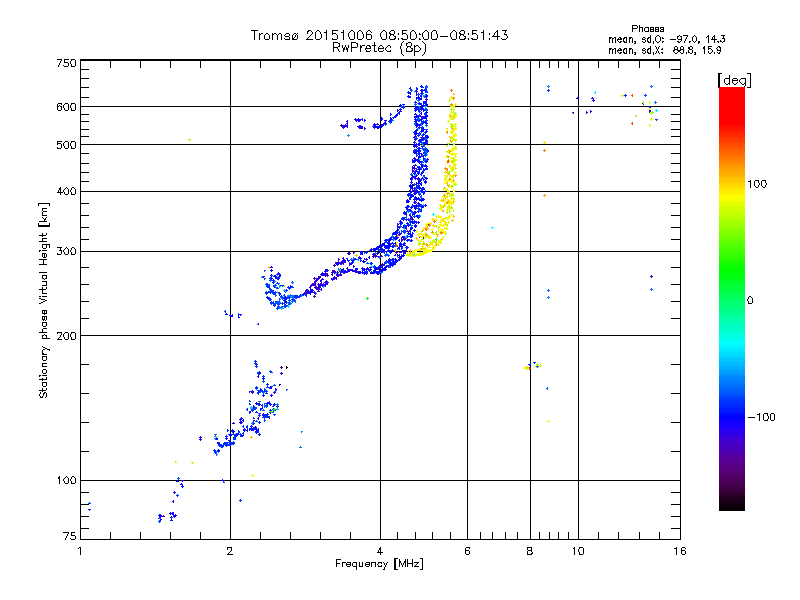The image size is (800, 600).
Task: Click the x-axis title 'Frequency [MHz]'
Action: [x=379, y=564]
